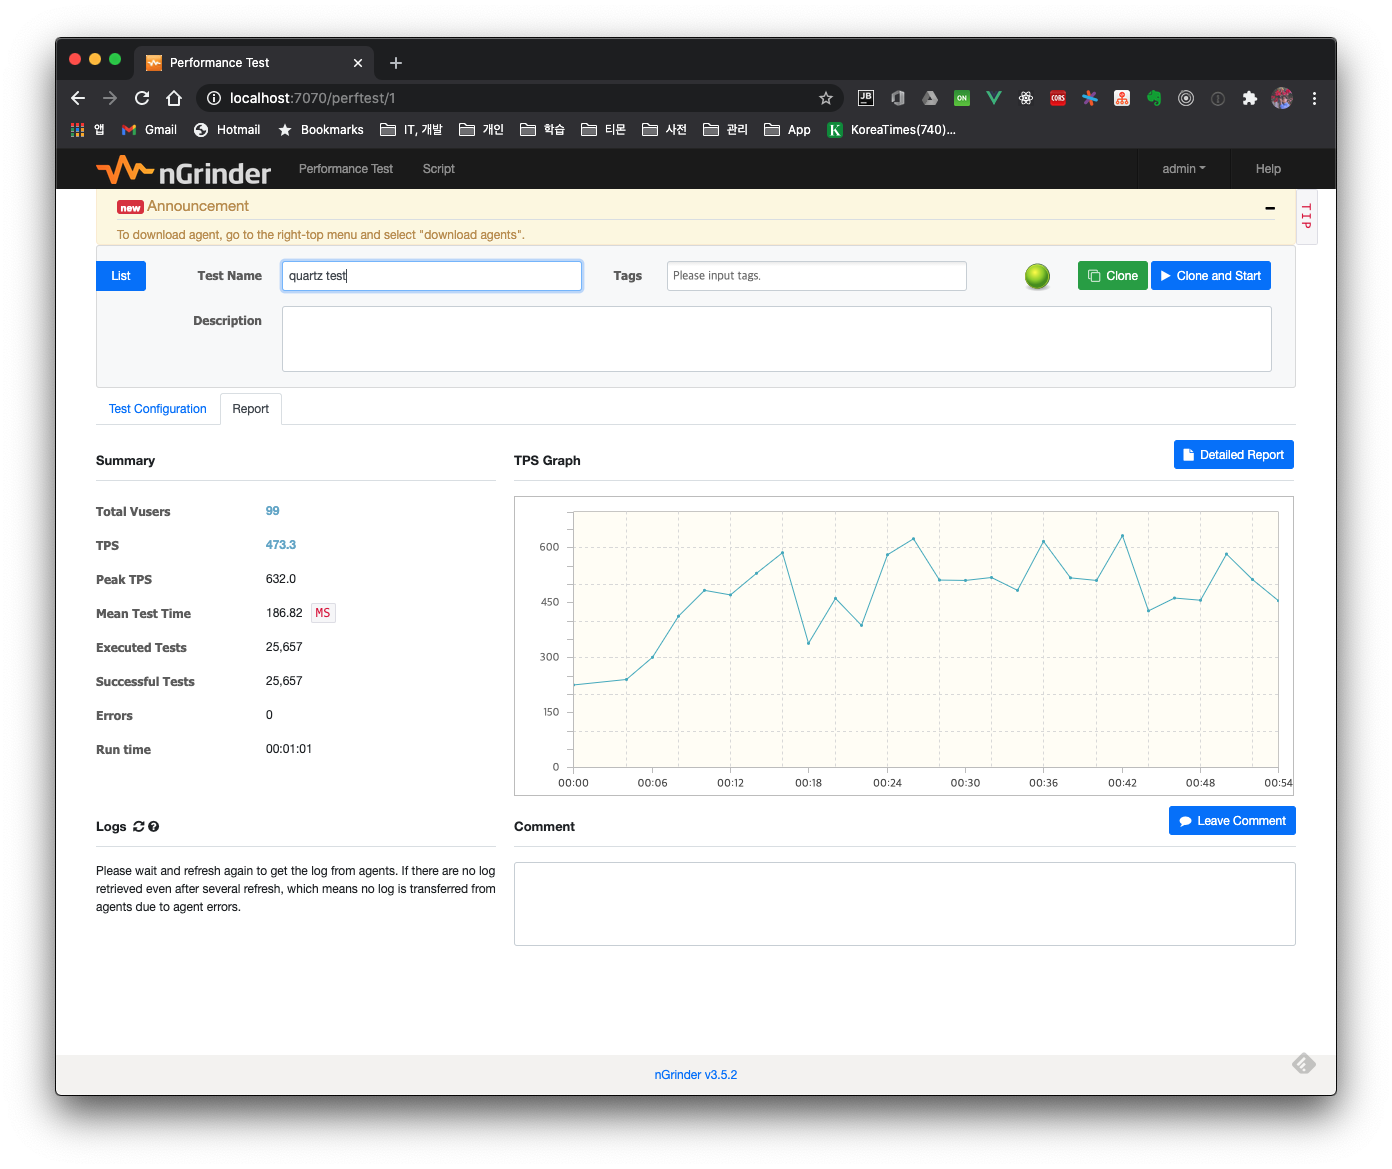Reload the page in the browser
Viewport: 1392px width, 1169px height.
click(x=142, y=98)
